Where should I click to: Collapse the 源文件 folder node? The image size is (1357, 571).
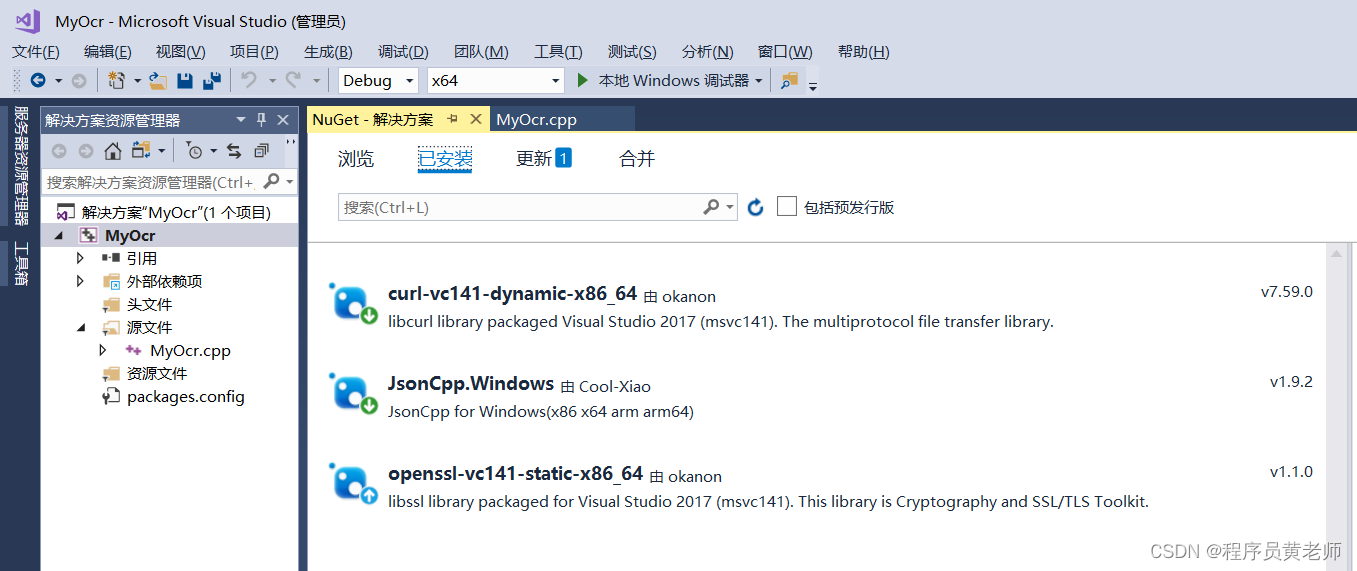point(81,327)
